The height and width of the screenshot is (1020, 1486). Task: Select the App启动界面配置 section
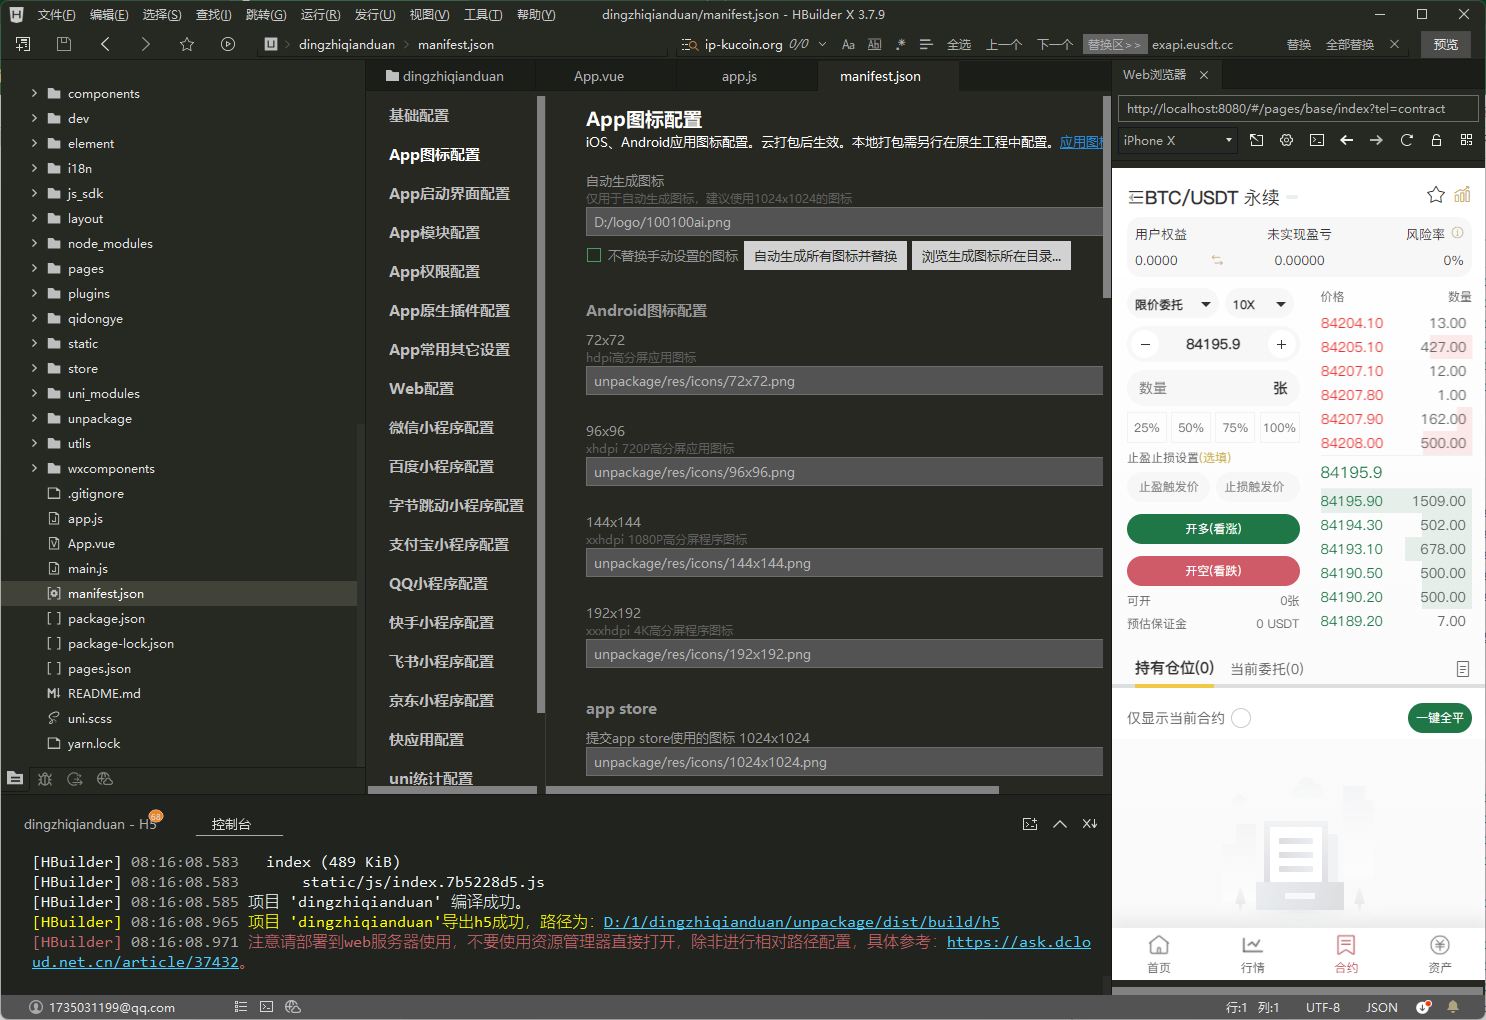449,193
